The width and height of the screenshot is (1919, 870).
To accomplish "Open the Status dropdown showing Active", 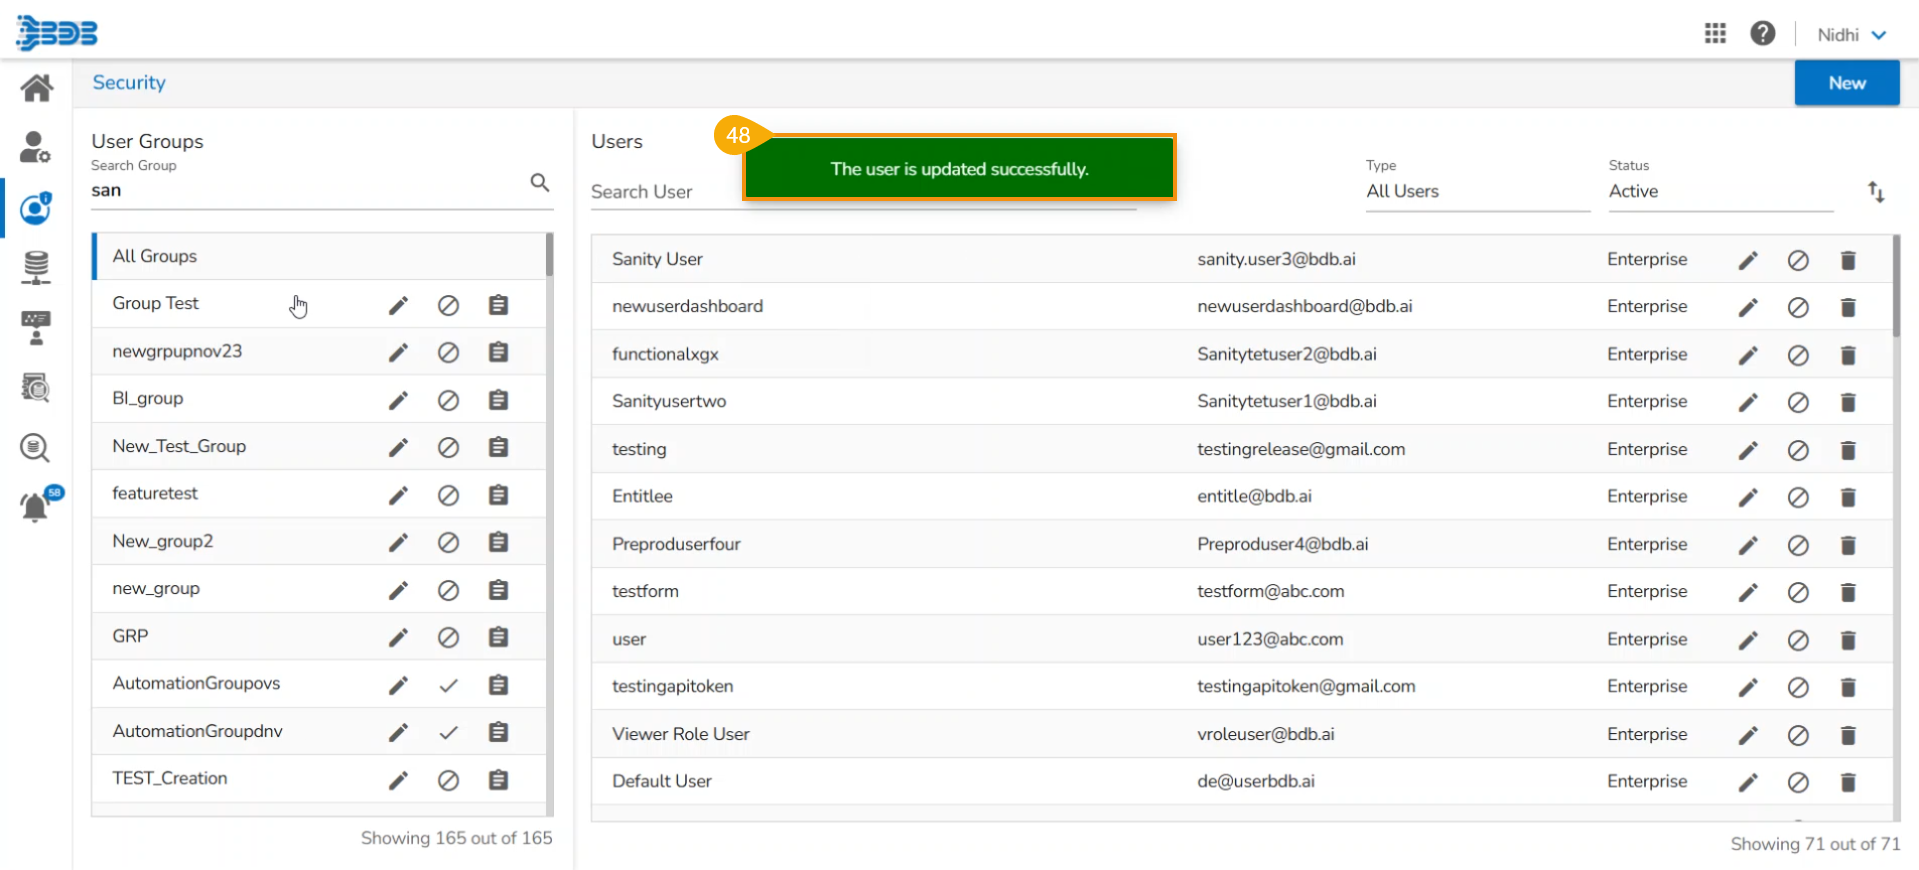I will coord(1718,191).
